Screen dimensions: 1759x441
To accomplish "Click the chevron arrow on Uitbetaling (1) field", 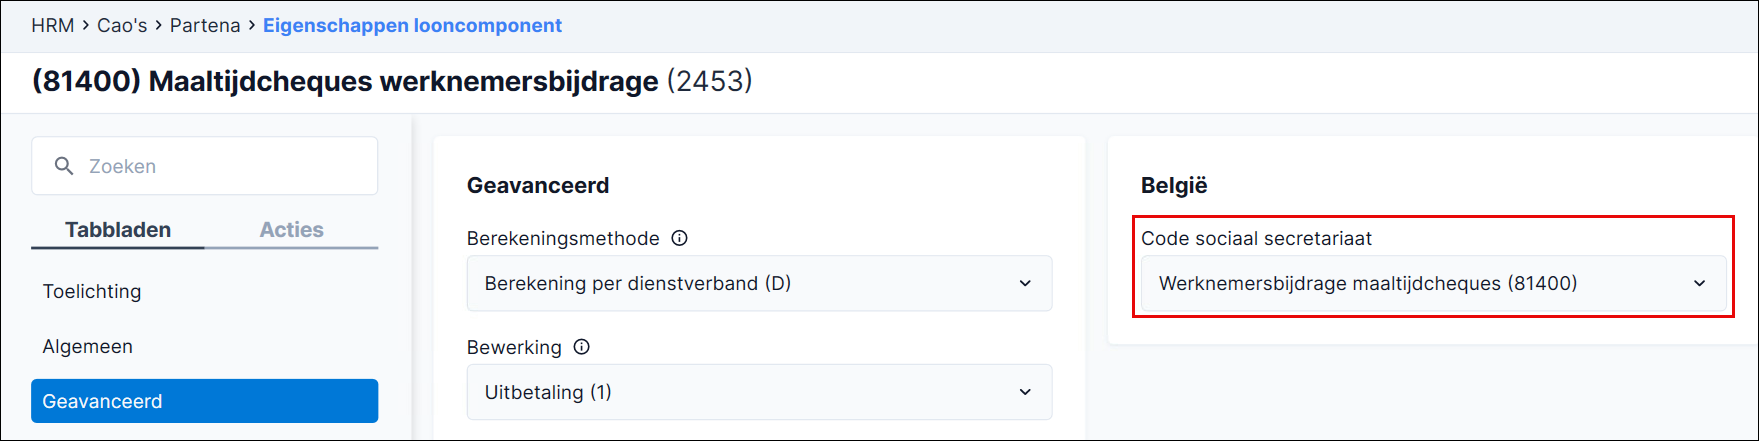I will pos(1025,392).
